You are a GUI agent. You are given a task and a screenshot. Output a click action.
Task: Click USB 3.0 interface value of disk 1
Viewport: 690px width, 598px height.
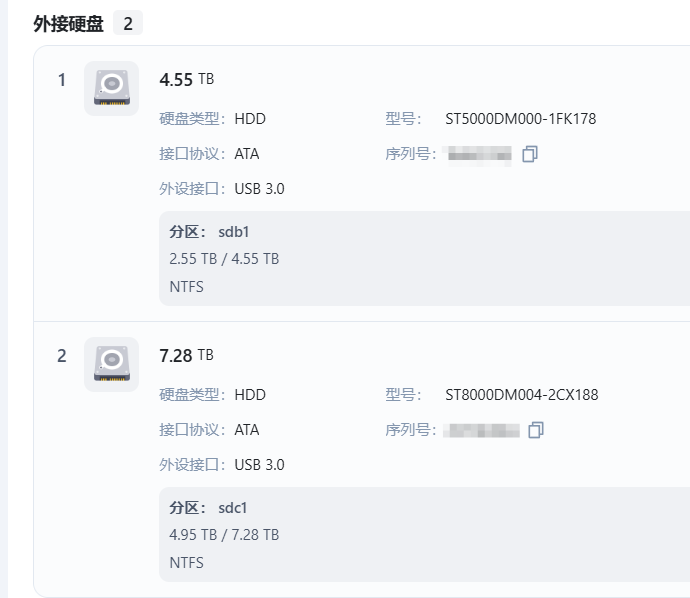(259, 189)
